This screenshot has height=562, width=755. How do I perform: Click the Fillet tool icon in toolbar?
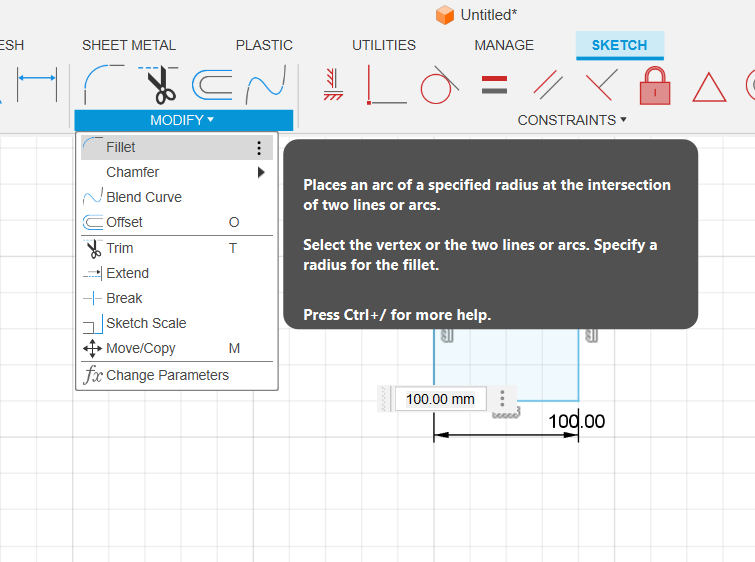tap(104, 85)
